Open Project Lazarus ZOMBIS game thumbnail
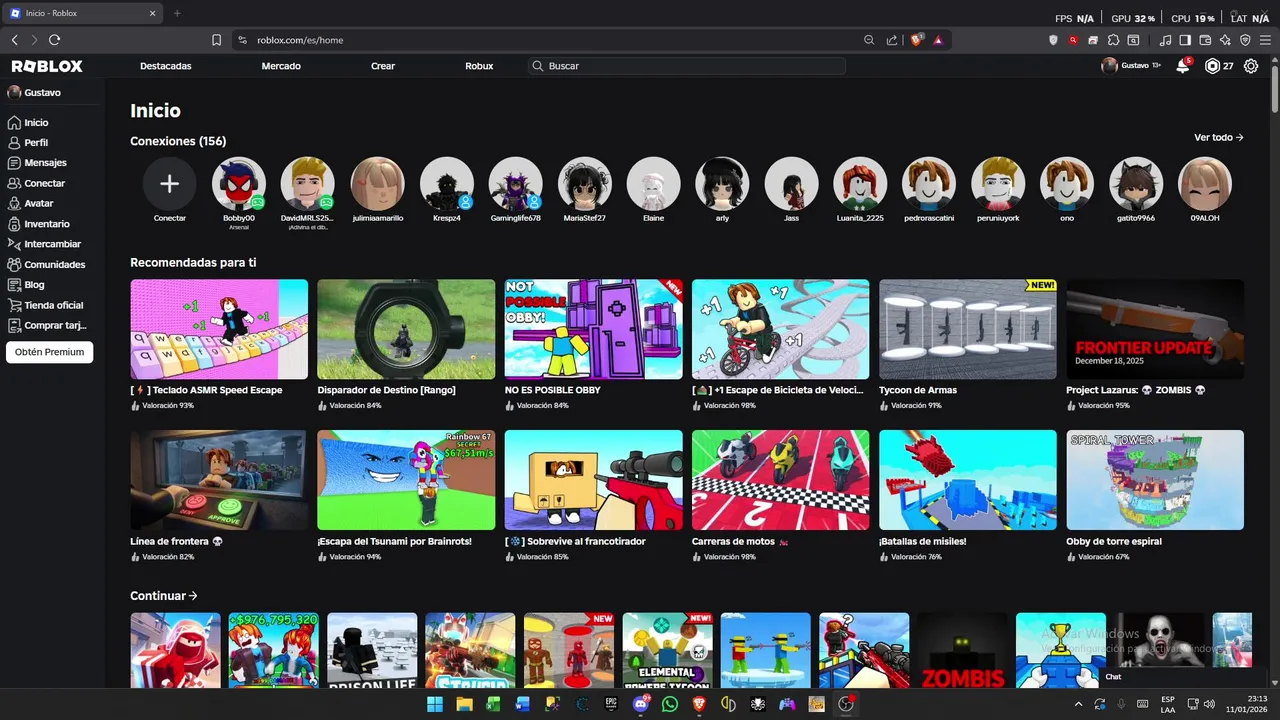The height and width of the screenshot is (720, 1280). click(1155, 329)
